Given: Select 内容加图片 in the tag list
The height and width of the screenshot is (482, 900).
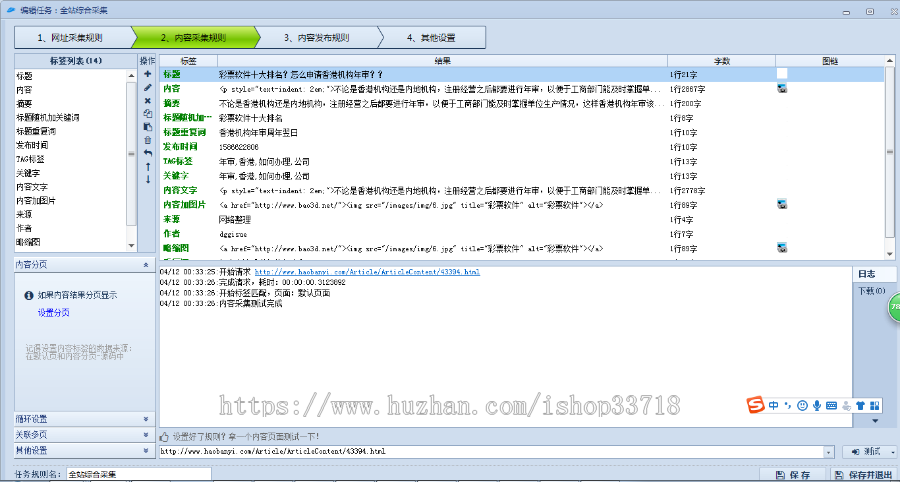Looking at the screenshot, I should click(36, 201).
